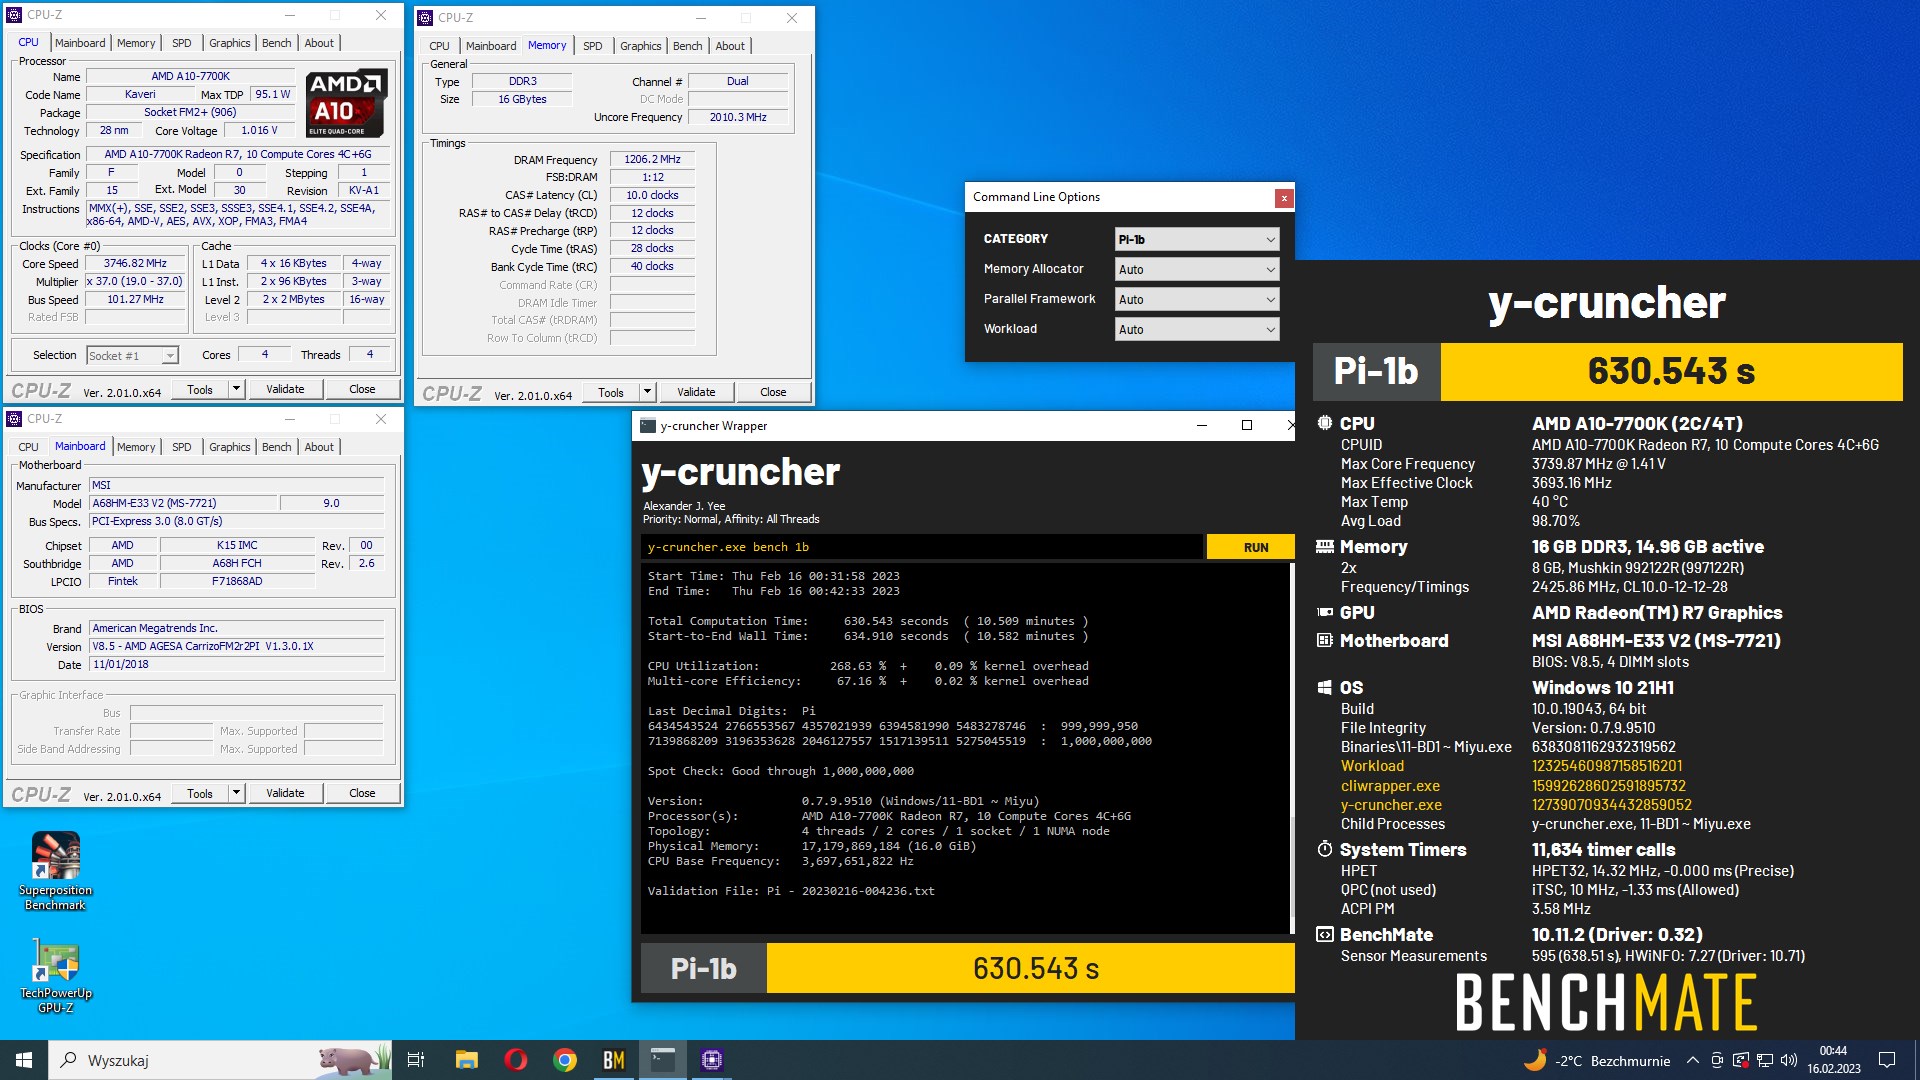
Task: Open BenchMate taskbar icon
Action: pos(614,1060)
